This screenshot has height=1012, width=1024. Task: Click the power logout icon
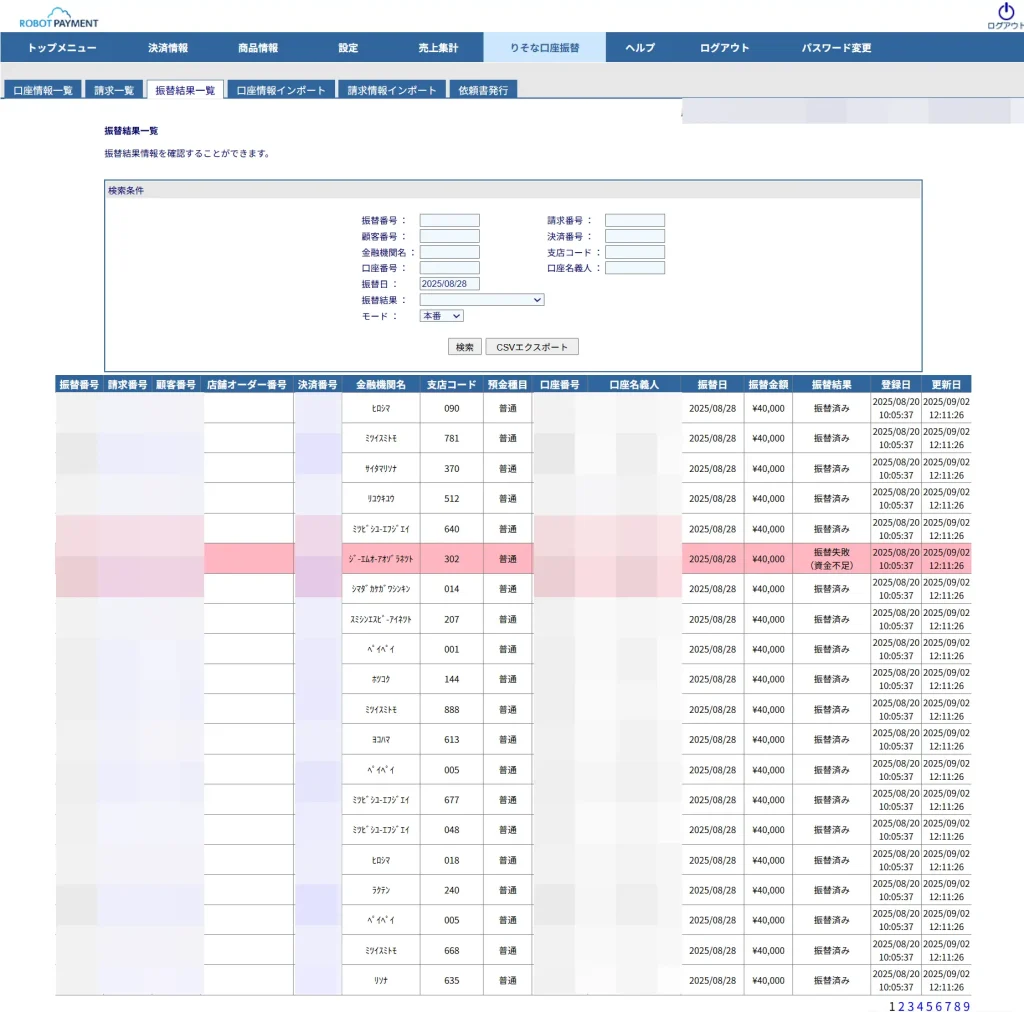(x=1006, y=12)
